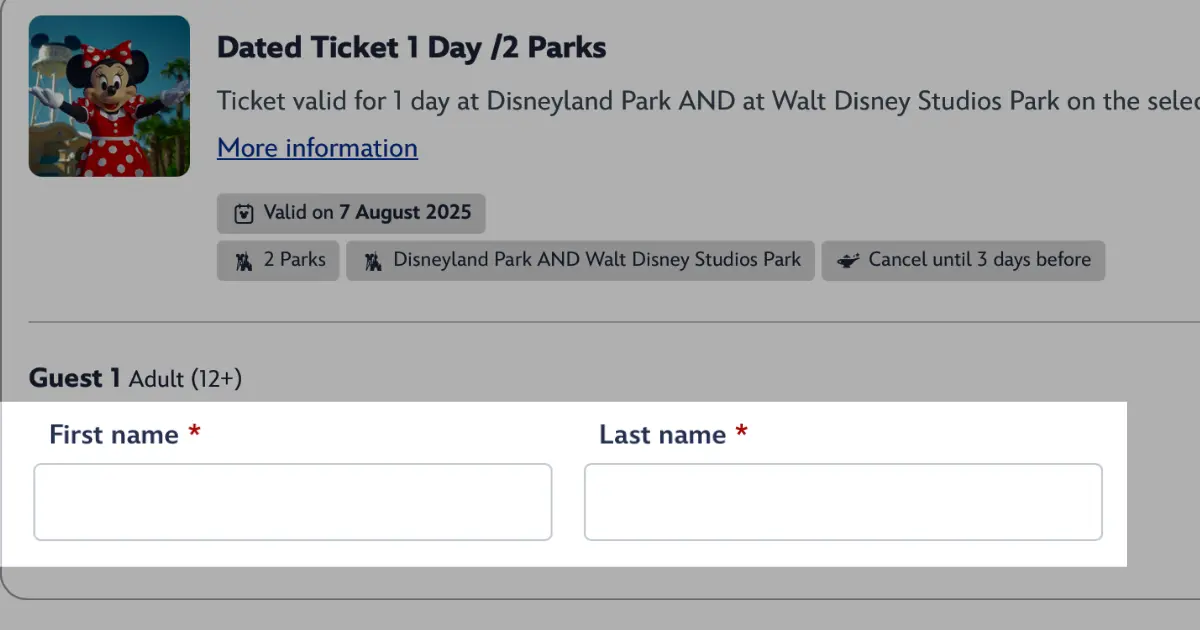
Task: Click castle icon beside Disneyland Park AND Walt
Action: pos(373,260)
